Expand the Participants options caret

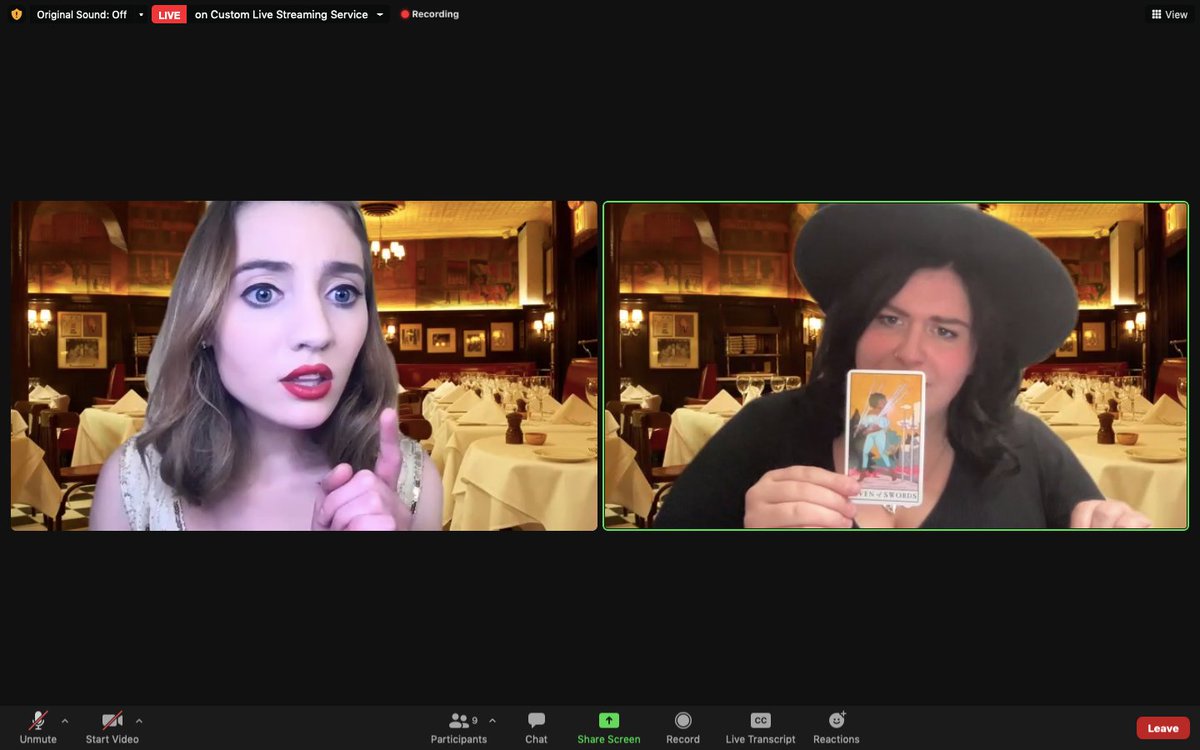(492, 721)
